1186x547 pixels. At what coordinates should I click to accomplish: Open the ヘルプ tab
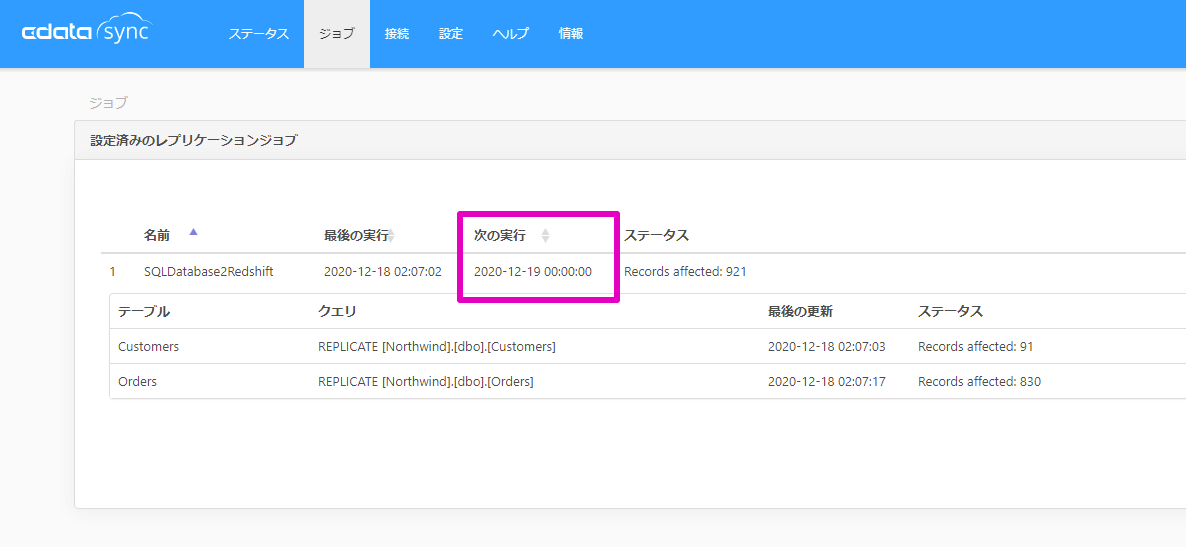coord(511,33)
